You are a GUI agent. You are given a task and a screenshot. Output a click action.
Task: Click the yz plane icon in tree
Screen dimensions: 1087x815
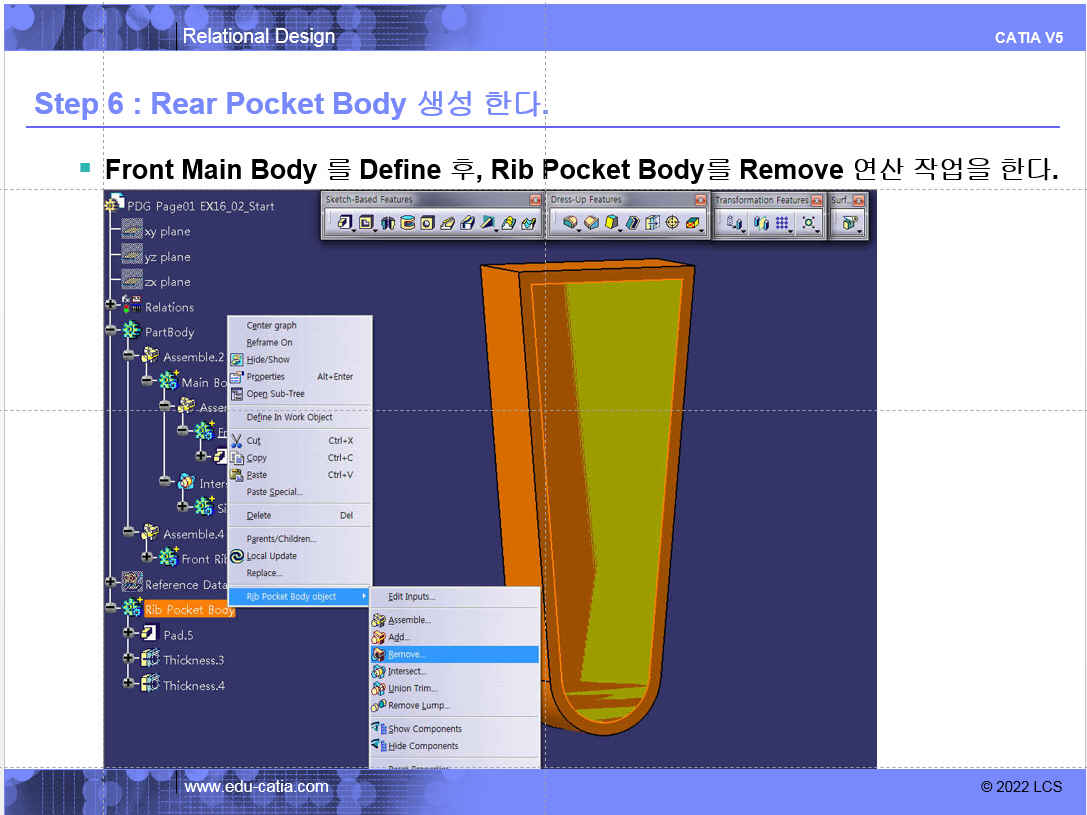[132, 256]
